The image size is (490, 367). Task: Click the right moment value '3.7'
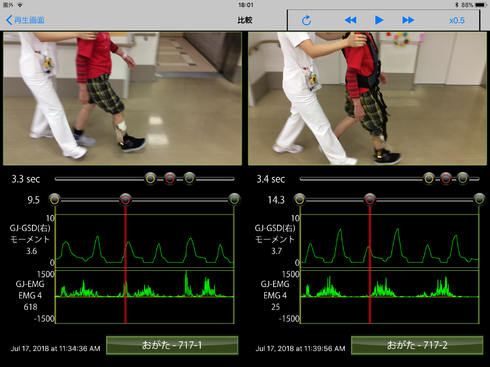click(x=276, y=251)
